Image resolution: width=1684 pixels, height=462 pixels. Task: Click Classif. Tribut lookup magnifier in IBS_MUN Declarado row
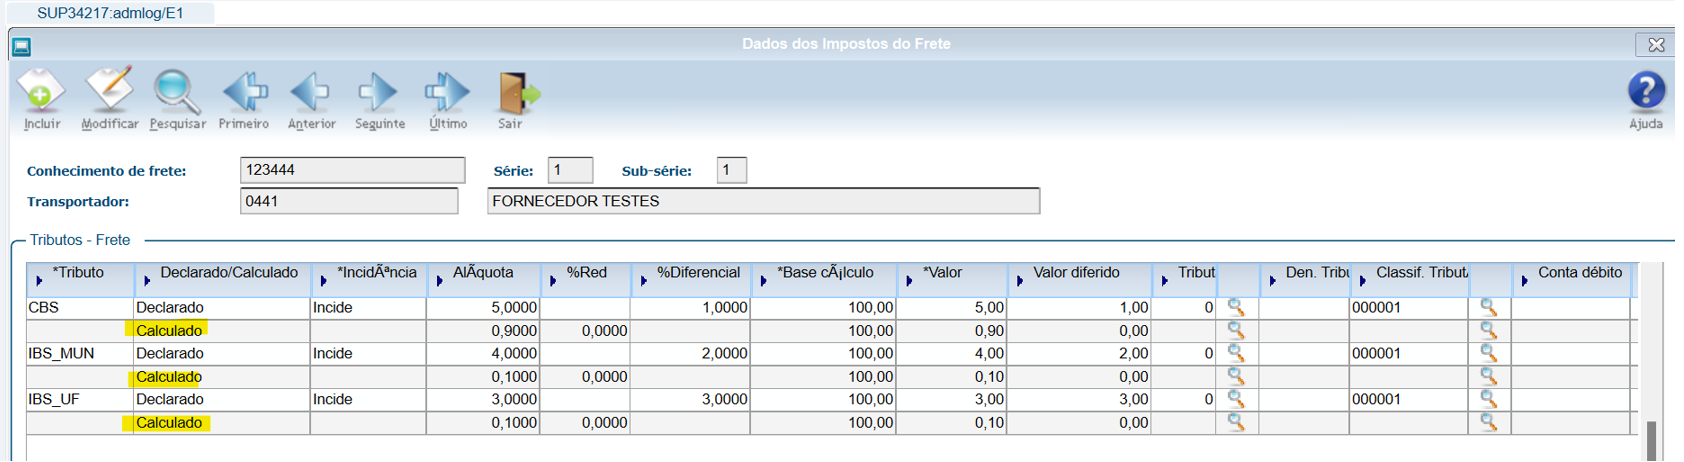pyautogui.click(x=1489, y=353)
